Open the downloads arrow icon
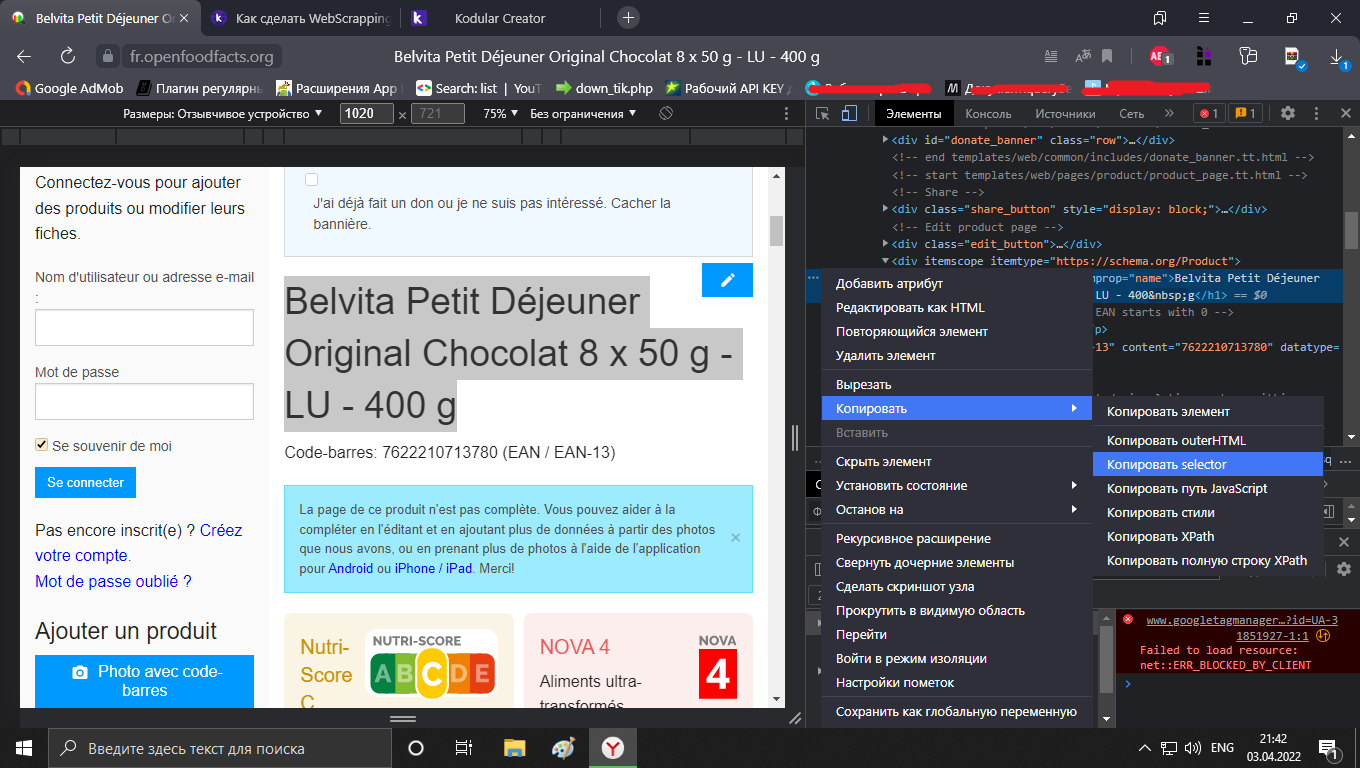This screenshot has width=1360, height=768. click(1338, 57)
